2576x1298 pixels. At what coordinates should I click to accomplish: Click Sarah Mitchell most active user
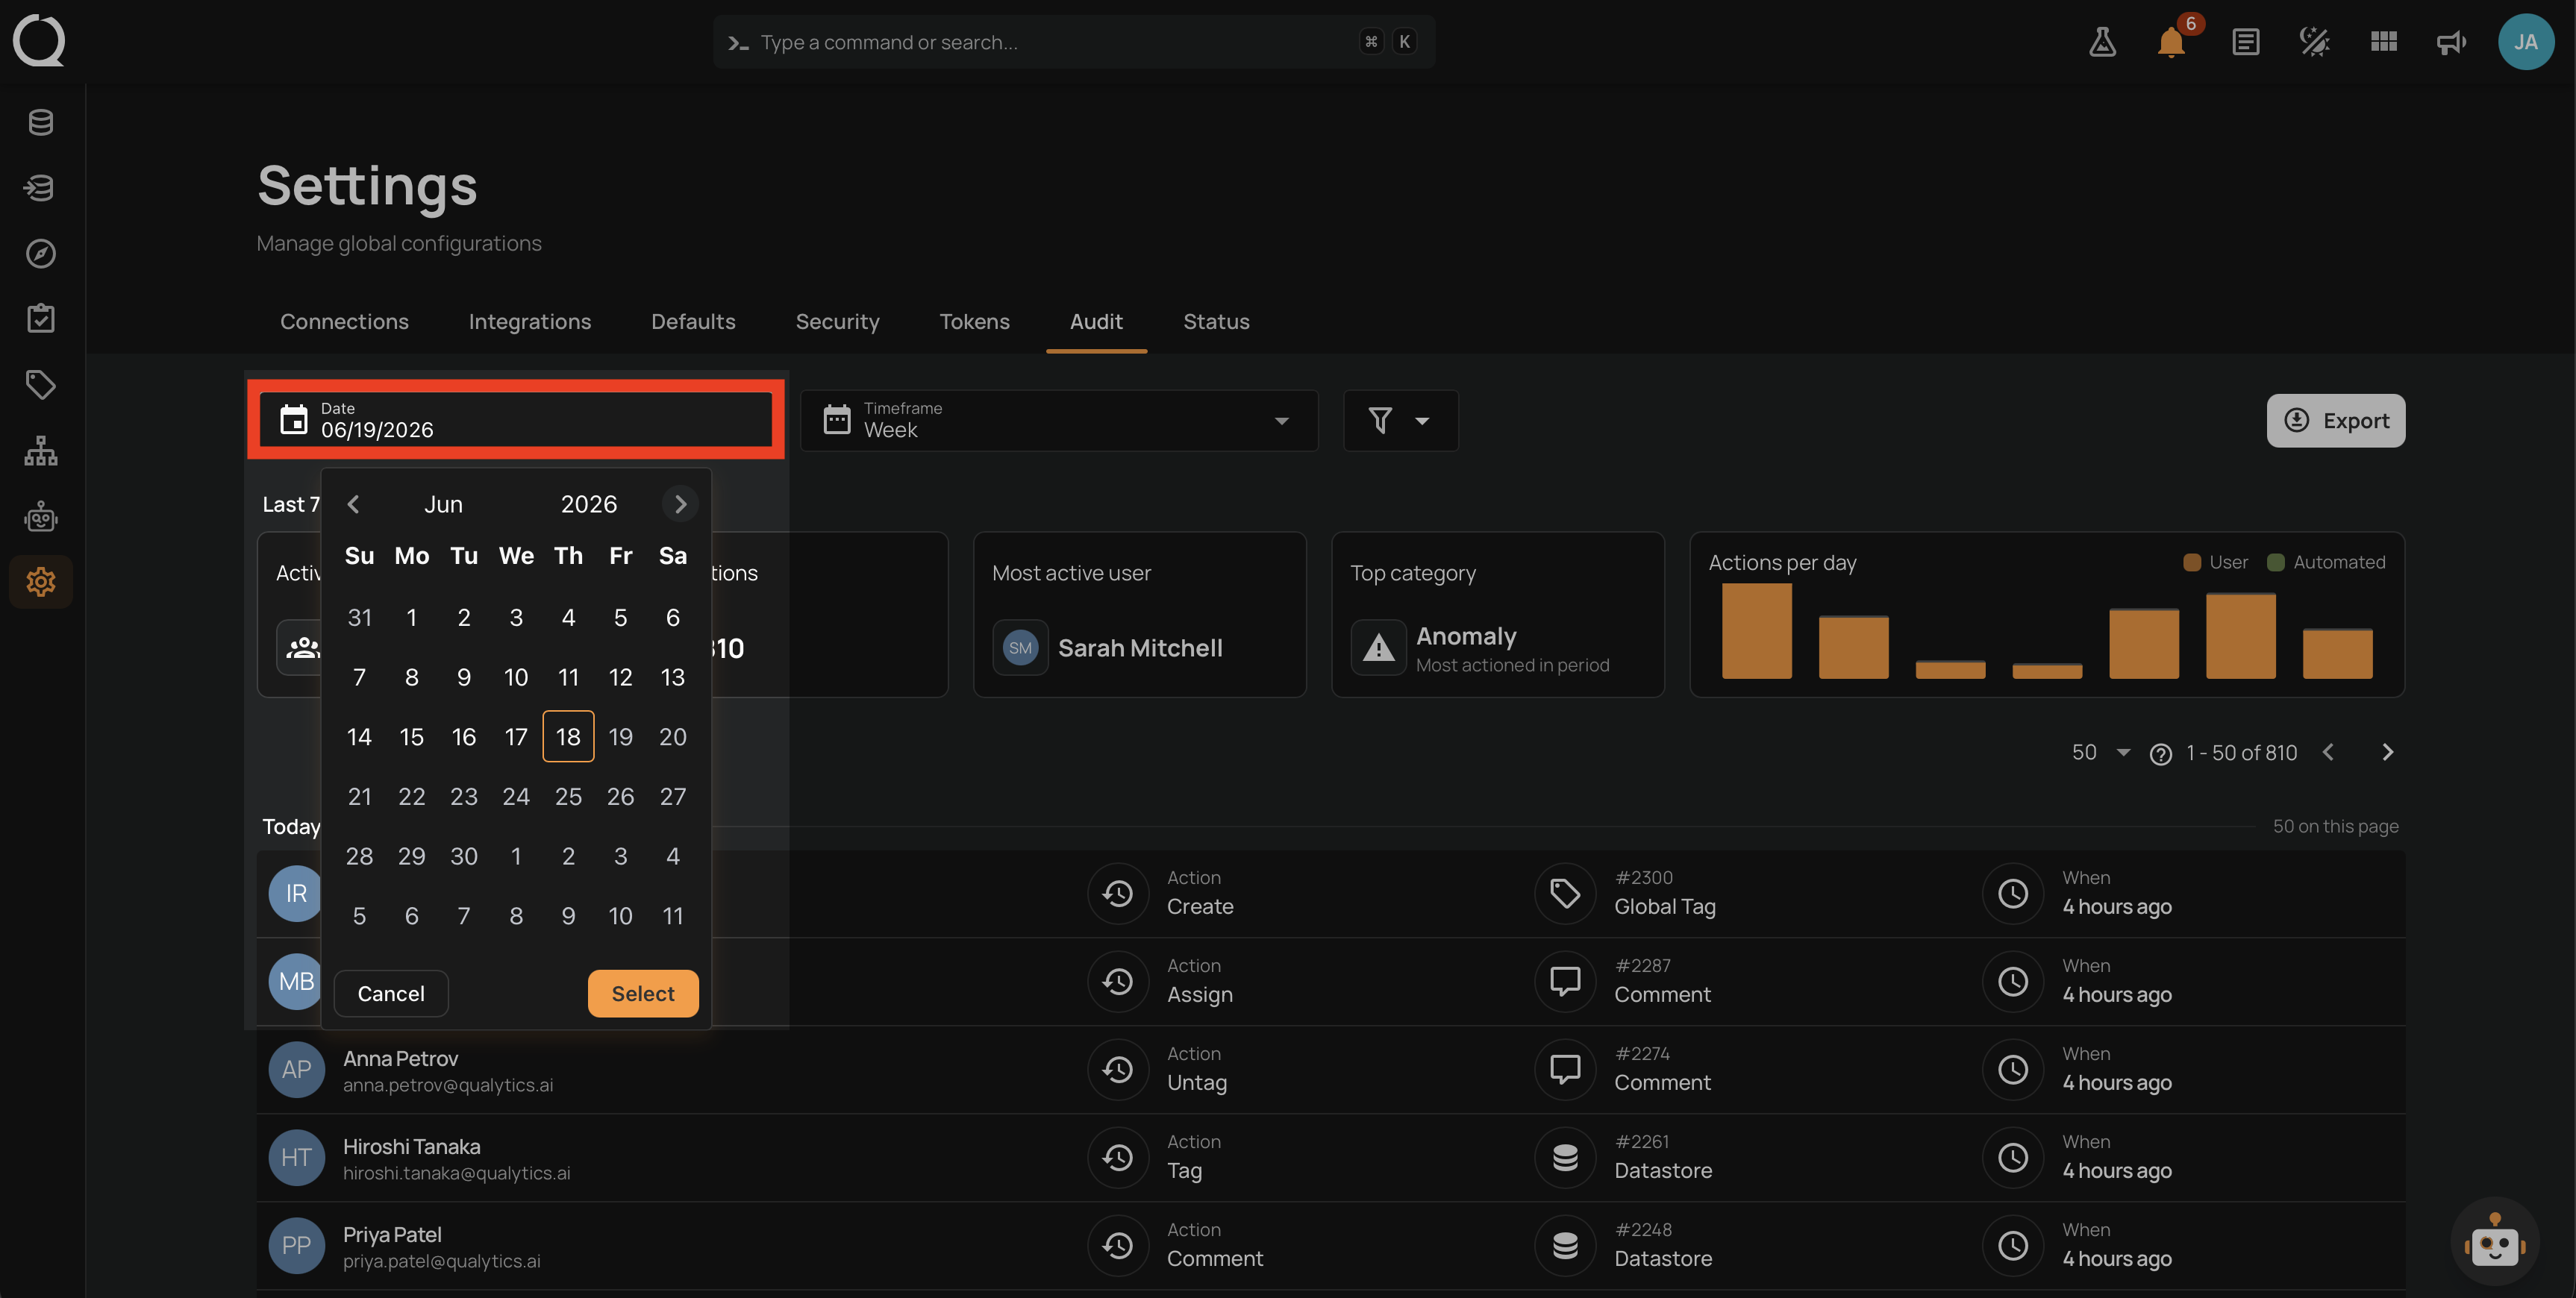(x=1140, y=648)
